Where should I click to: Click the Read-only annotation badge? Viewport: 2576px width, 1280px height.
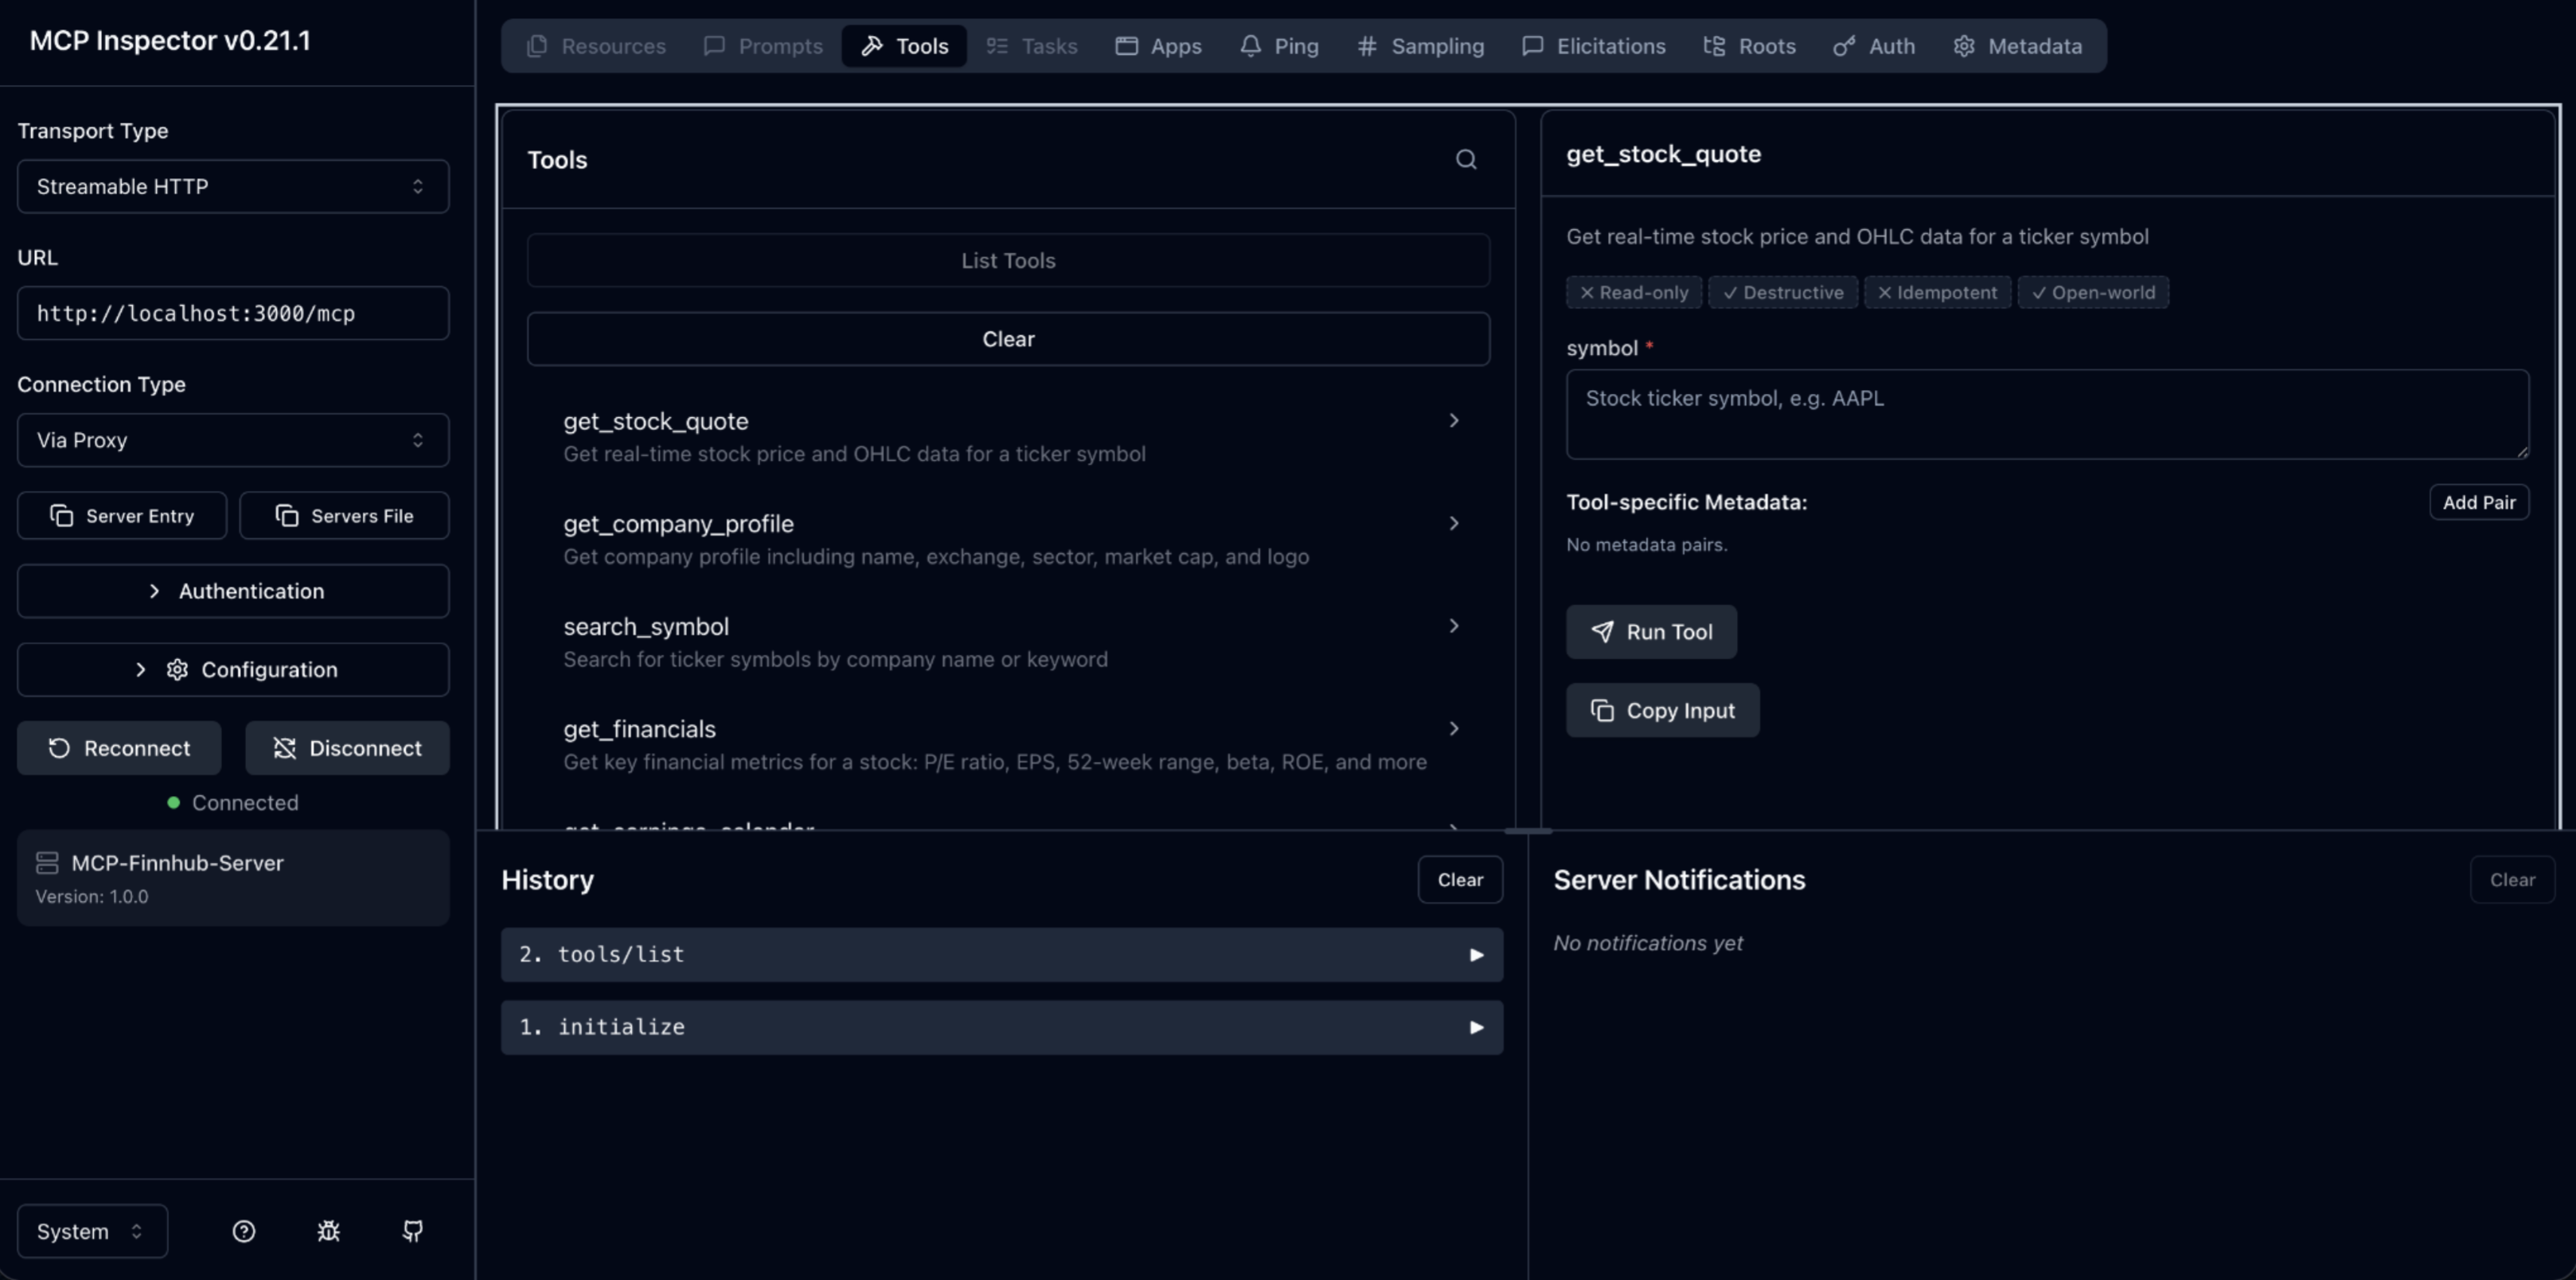click(1634, 293)
